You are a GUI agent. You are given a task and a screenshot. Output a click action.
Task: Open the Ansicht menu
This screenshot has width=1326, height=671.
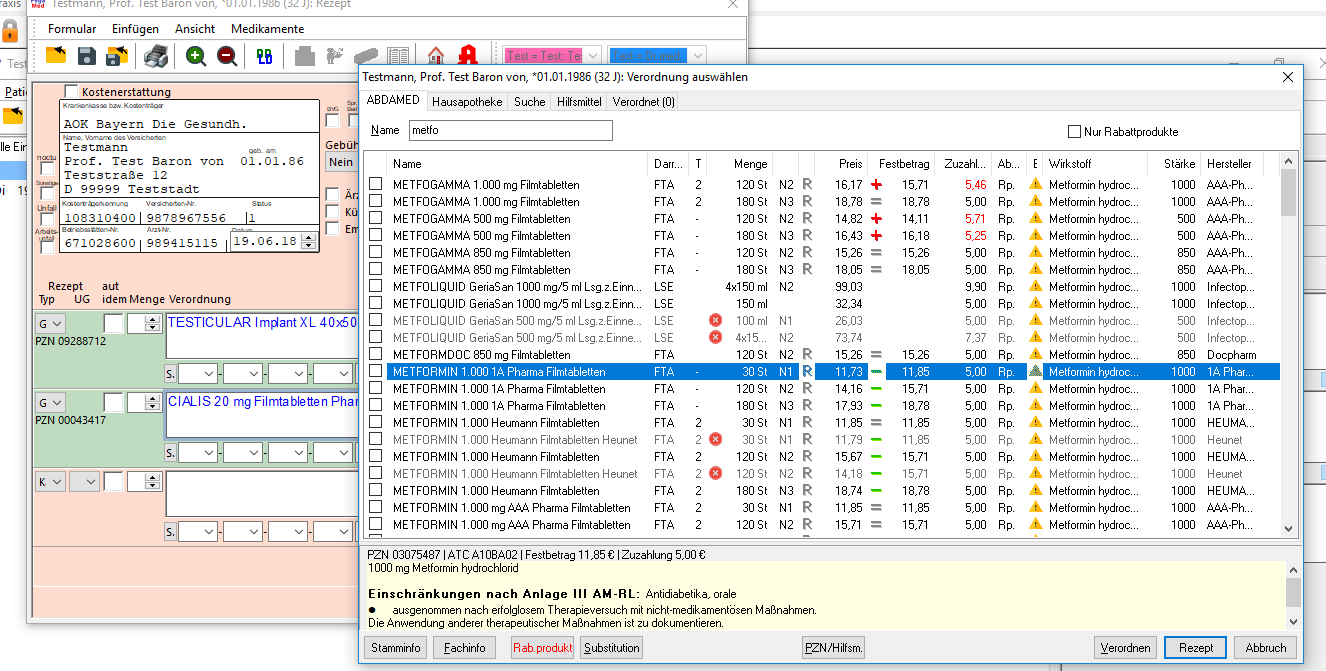coord(195,29)
